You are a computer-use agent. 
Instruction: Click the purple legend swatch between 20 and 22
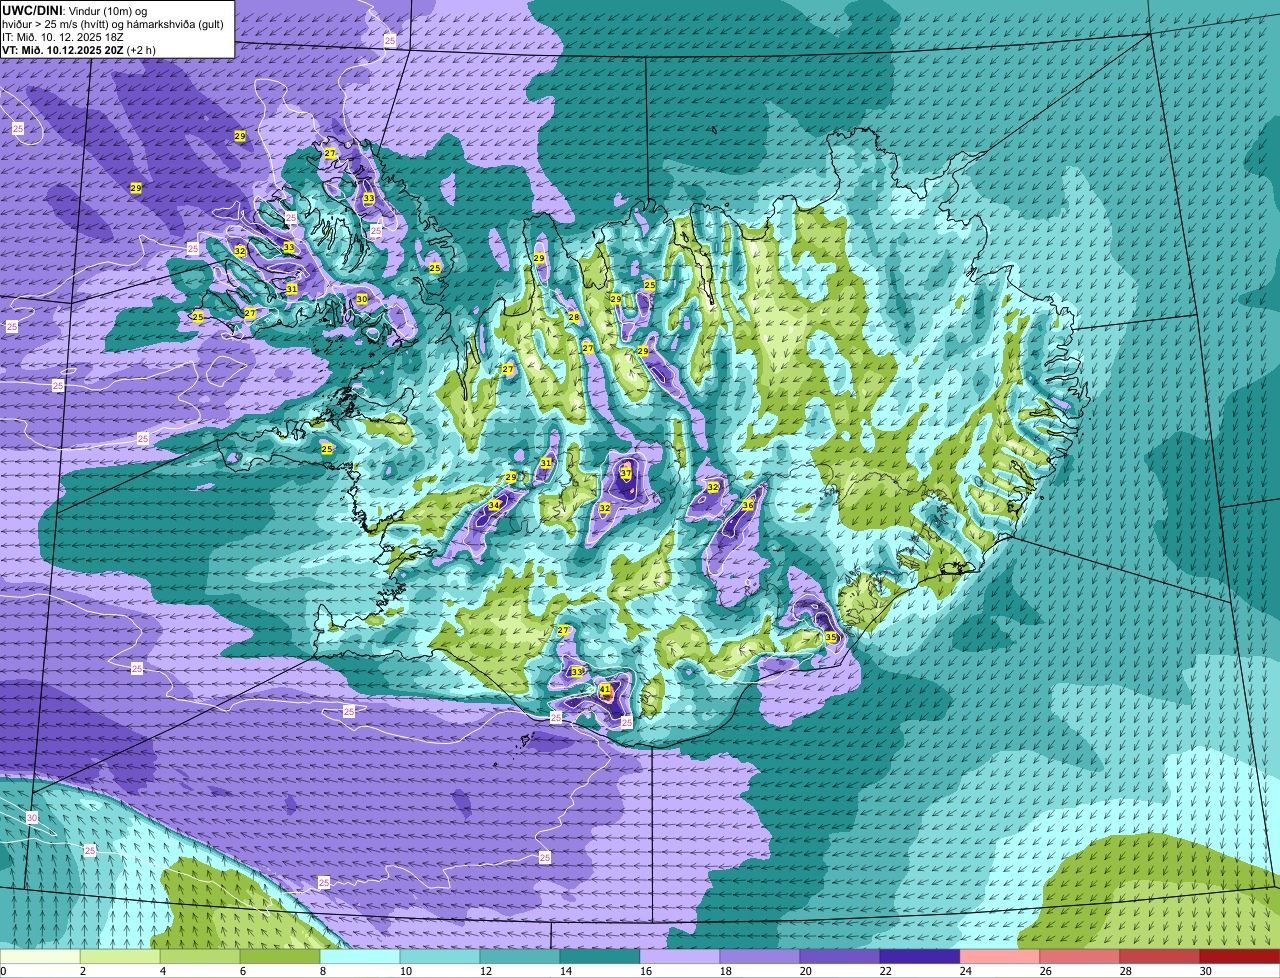click(x=840, y=956)
